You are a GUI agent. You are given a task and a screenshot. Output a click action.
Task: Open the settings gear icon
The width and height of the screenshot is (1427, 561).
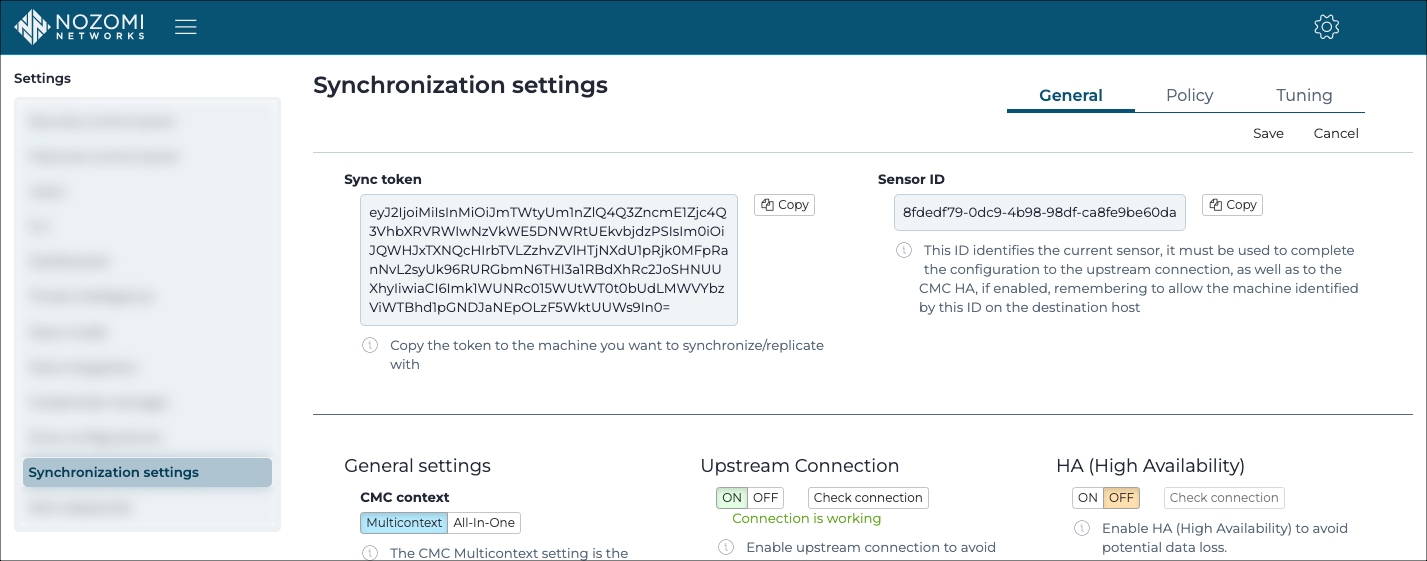[1326, 27]
